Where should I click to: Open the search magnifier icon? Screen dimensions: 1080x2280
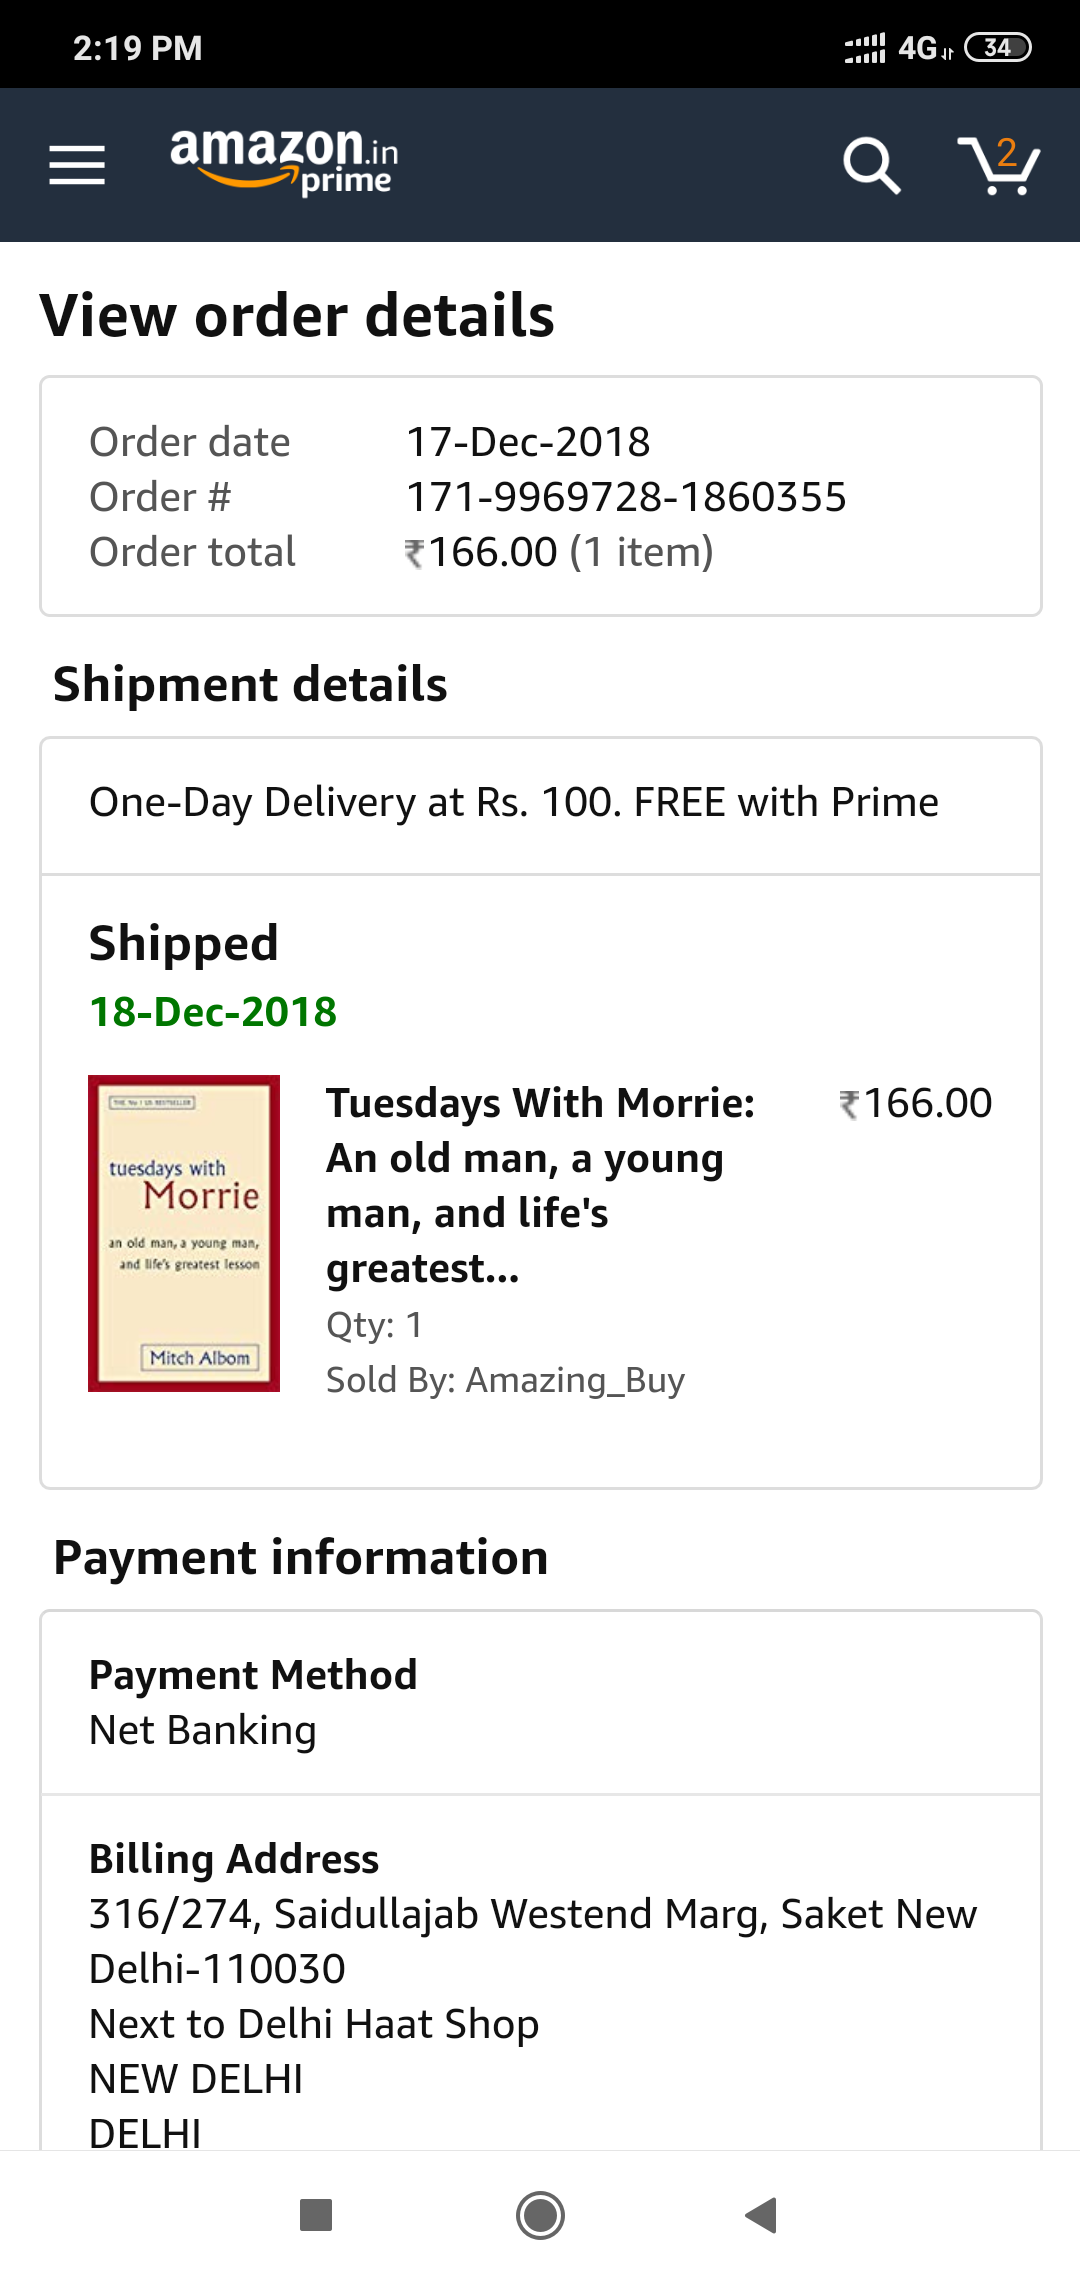[871, 165]
